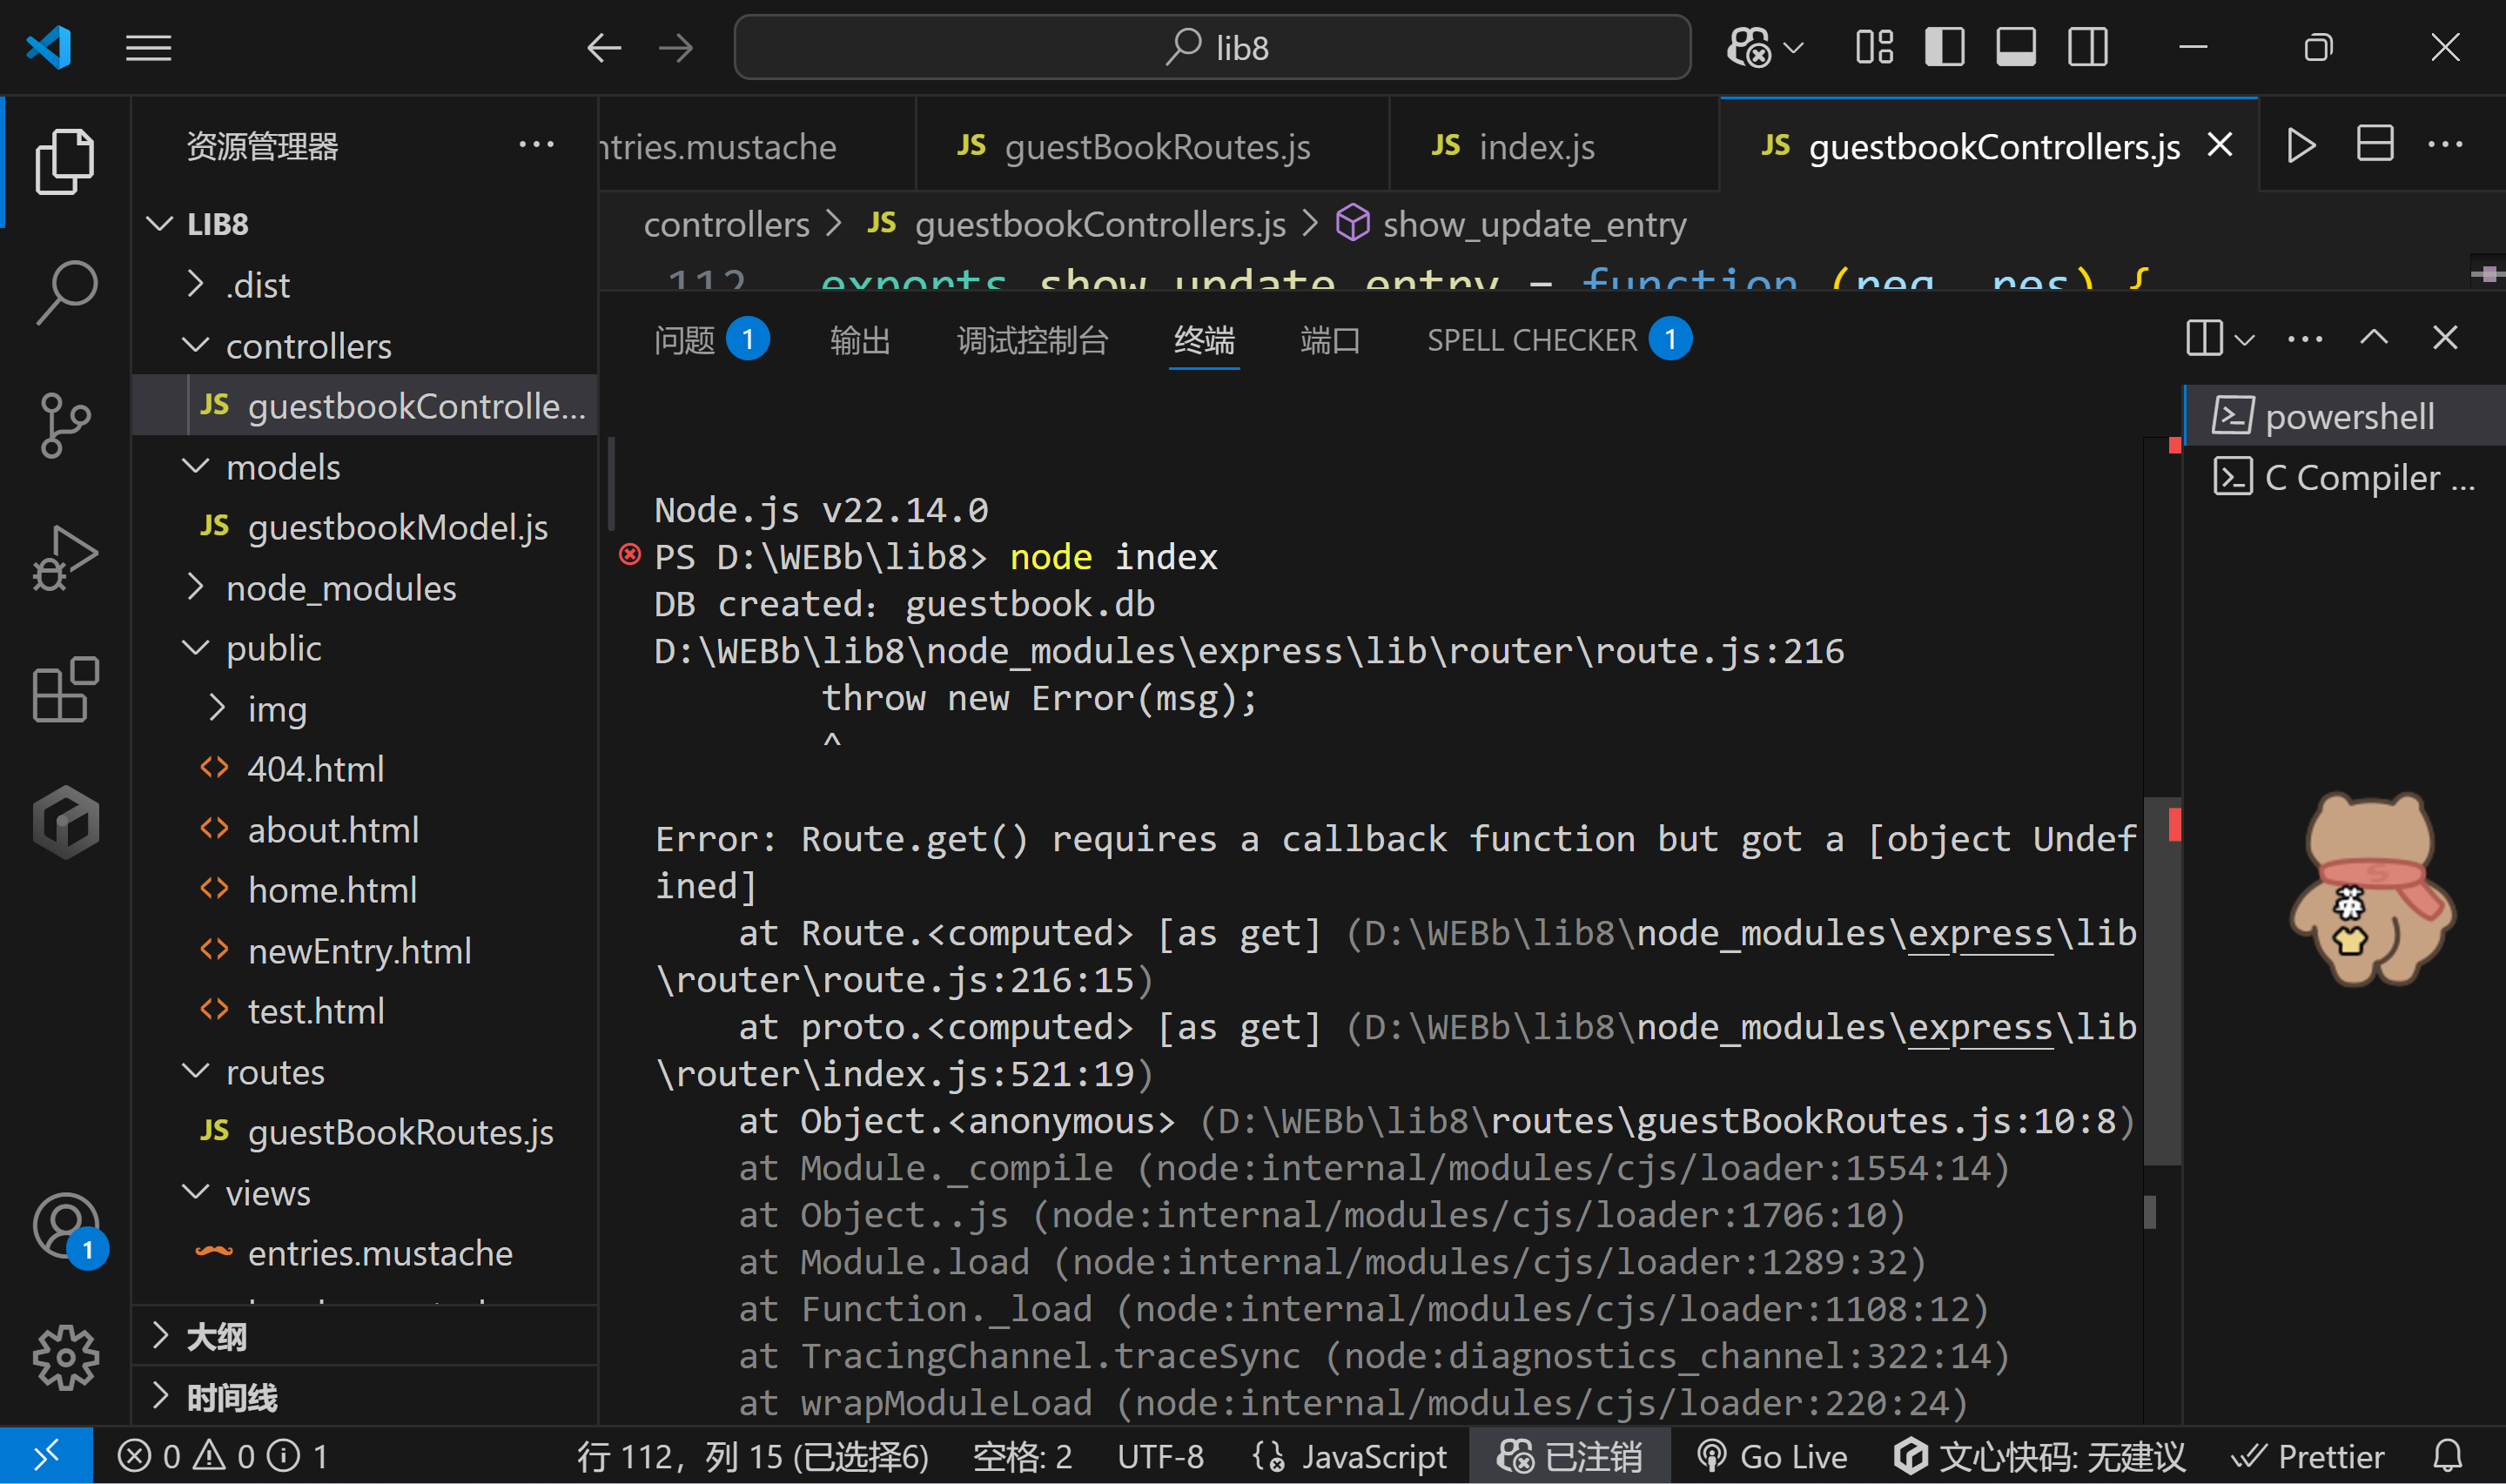
Task: Open the split terminal dropdown arrow
Action: (x=2245, y=340)
